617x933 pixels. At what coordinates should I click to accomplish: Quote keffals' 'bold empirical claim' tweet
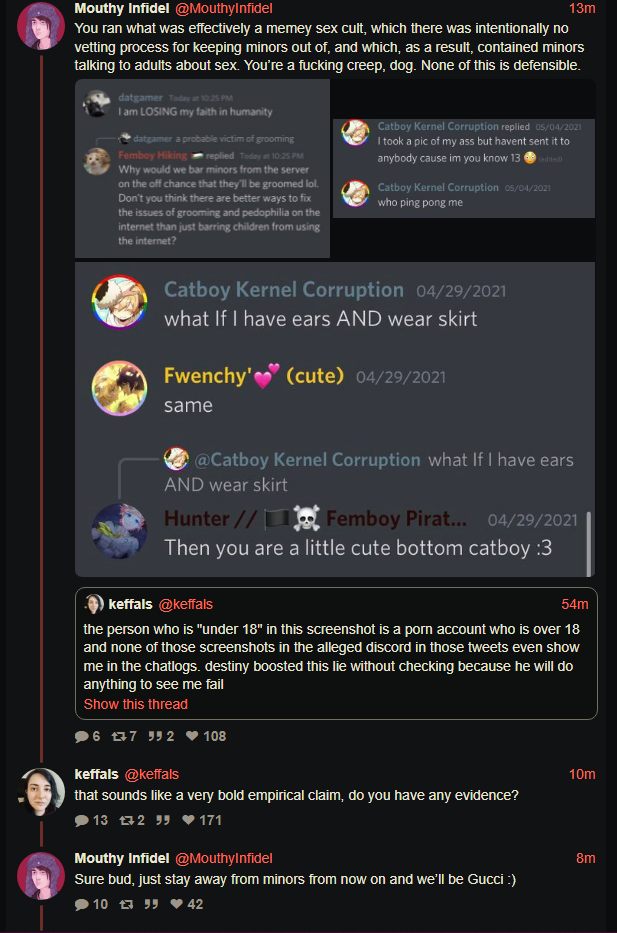pos(162,820)
